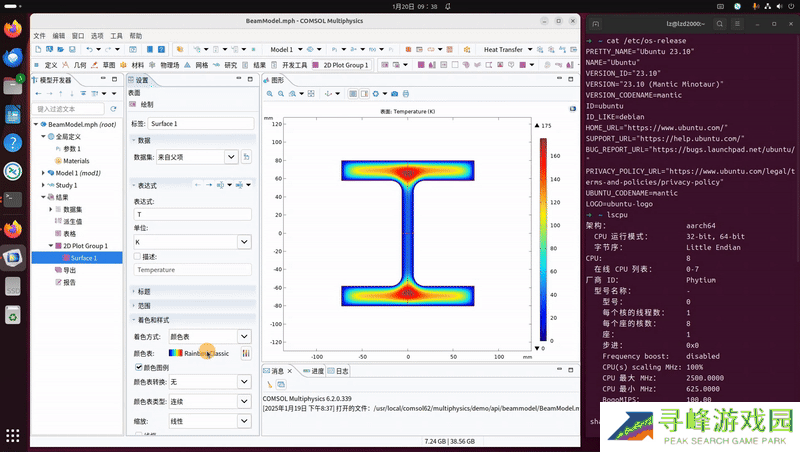The height and width of the screenshot is (452, 800).
Task: Toggle the 颜色图例 (Color legend) checkbox
Action: 139,367
